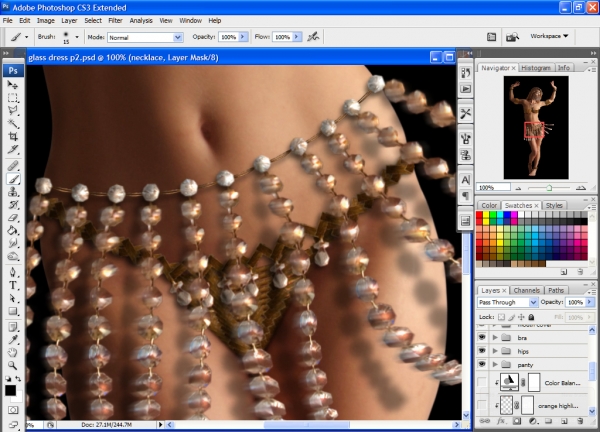Open the brush Mode dropdown
The width and height of the screenshot is (600, 432).
[x=178, y=37]
